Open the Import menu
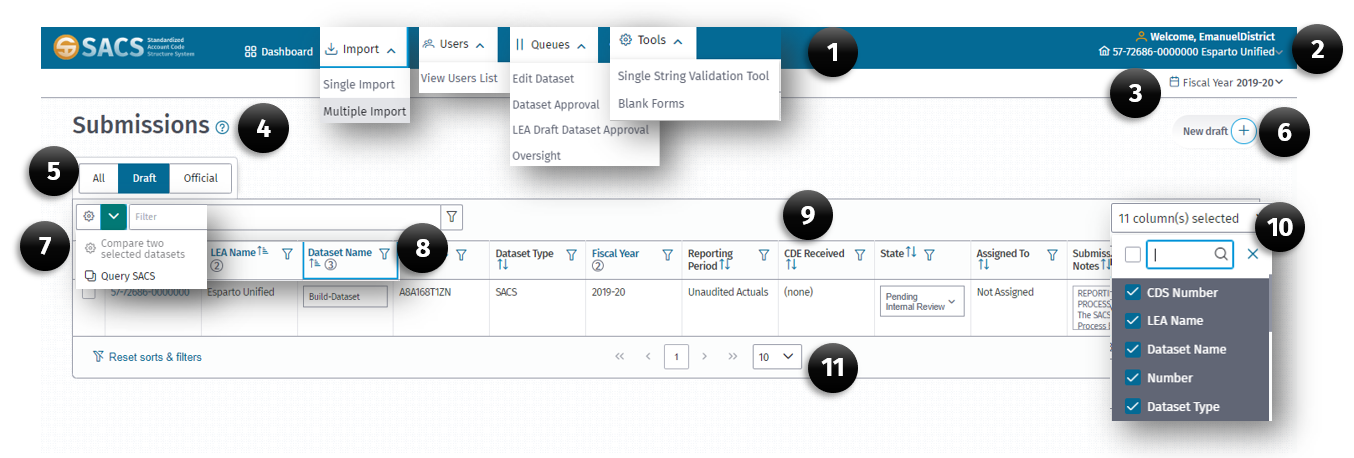This screenshot has width=1354, height=458. [362, 49]
